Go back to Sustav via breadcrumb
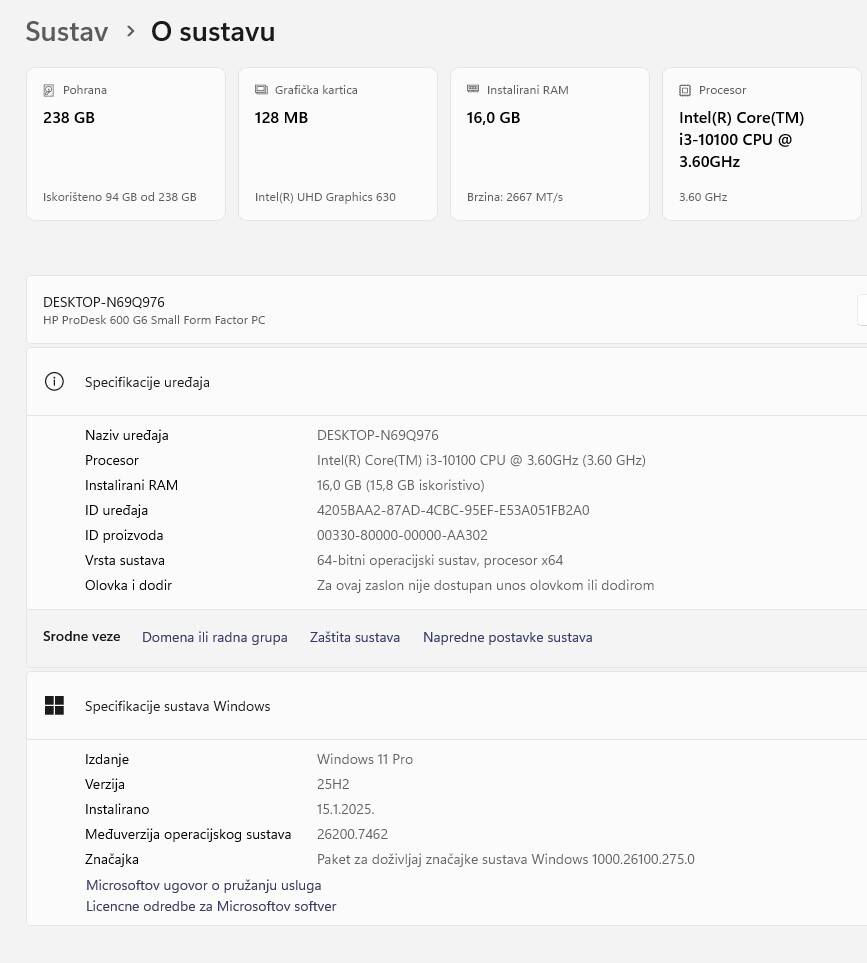The height and width of the screenshot is (963, 867). tap(66, 32)
